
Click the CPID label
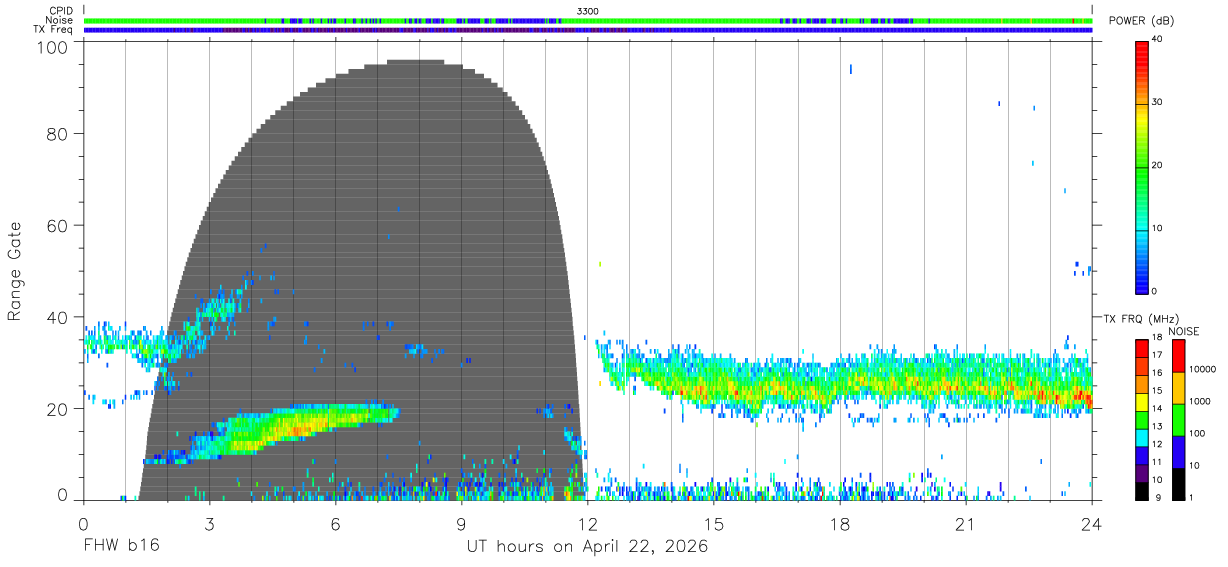pyautogui.click(x=61, y=11)
